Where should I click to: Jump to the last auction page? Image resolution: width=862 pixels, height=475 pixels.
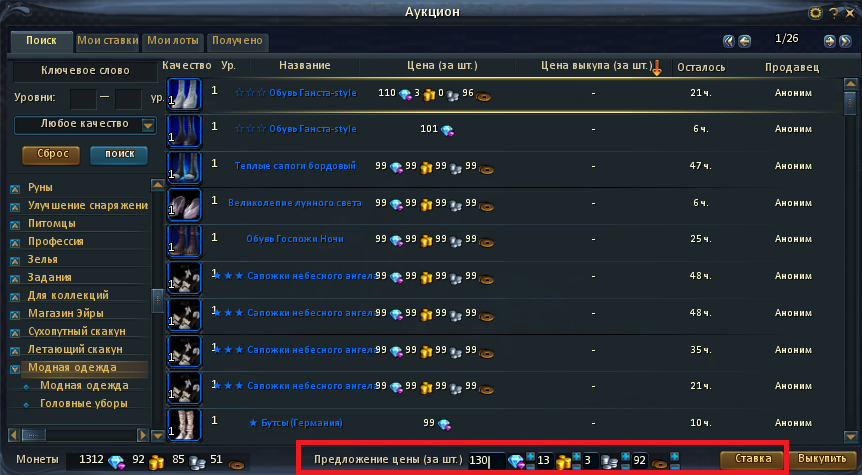coord(846,41)
